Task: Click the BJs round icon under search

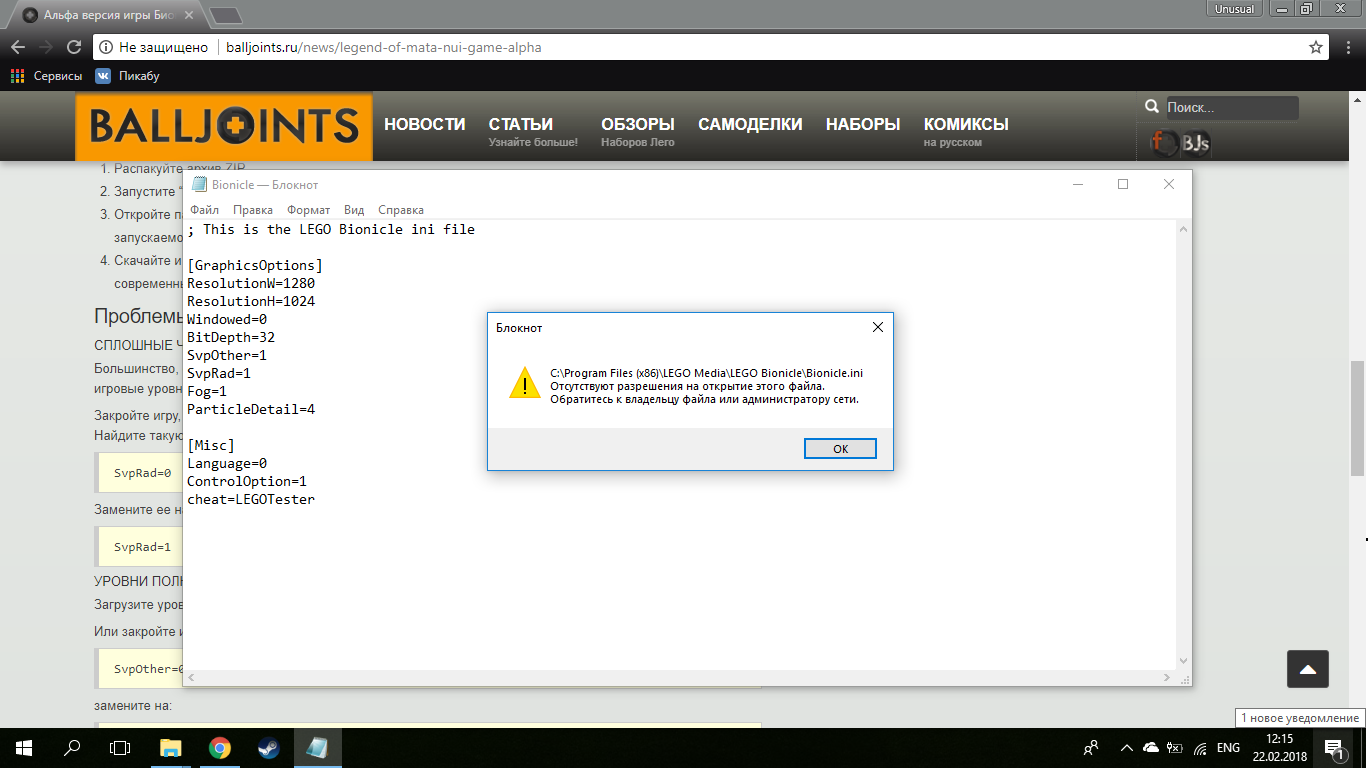Action: pos(1196,143)
